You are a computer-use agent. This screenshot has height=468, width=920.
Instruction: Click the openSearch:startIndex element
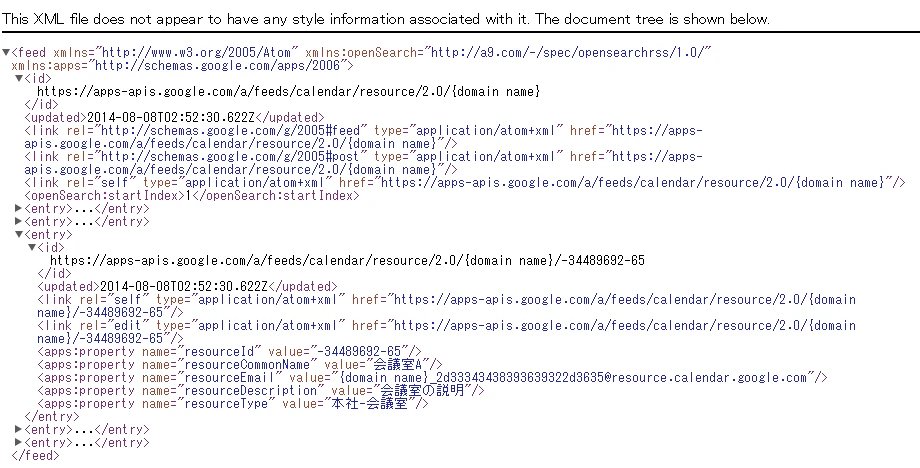(192, 195)
